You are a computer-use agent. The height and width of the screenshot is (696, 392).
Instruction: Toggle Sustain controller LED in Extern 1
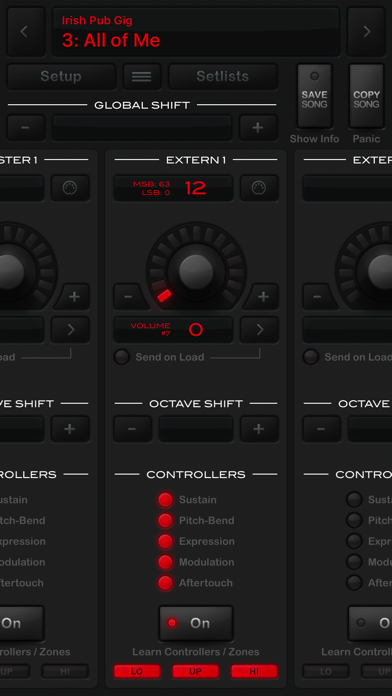pos(165,500)
